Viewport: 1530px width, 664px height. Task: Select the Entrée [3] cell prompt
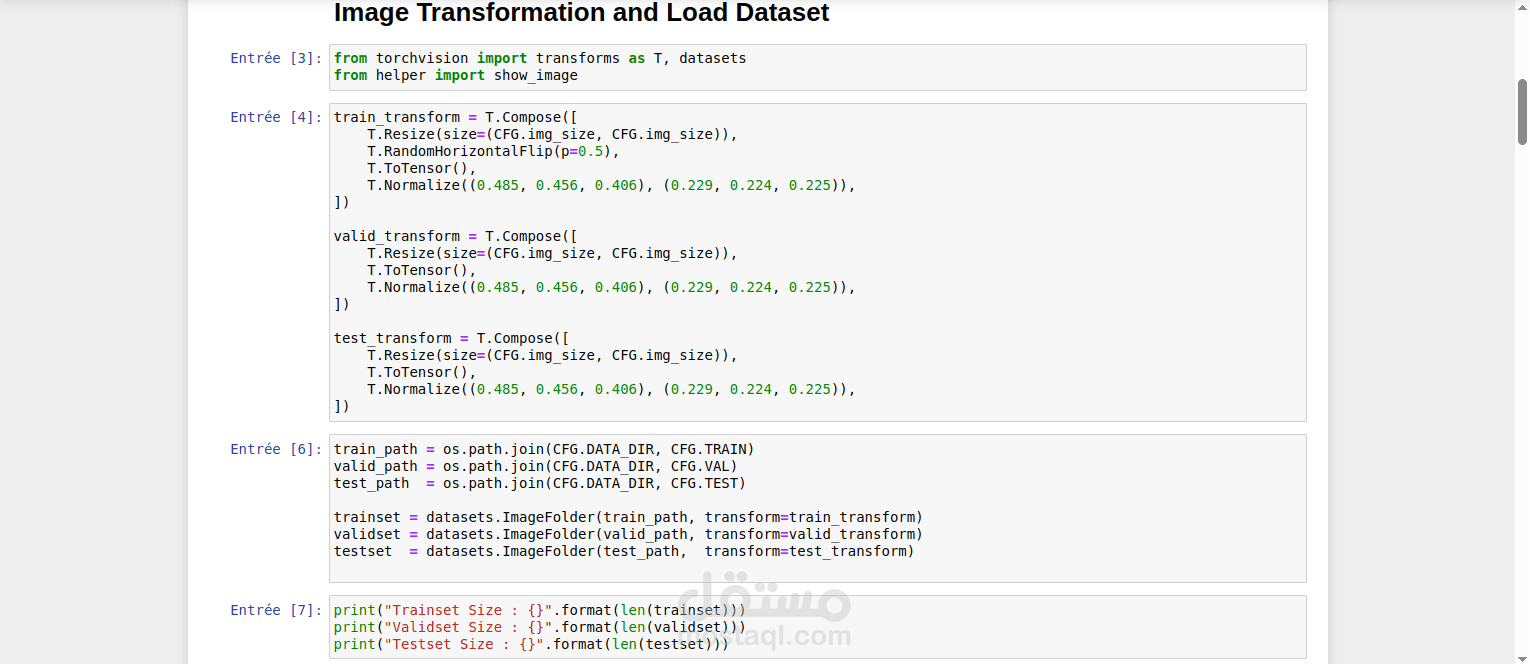[x=276, y=58]
